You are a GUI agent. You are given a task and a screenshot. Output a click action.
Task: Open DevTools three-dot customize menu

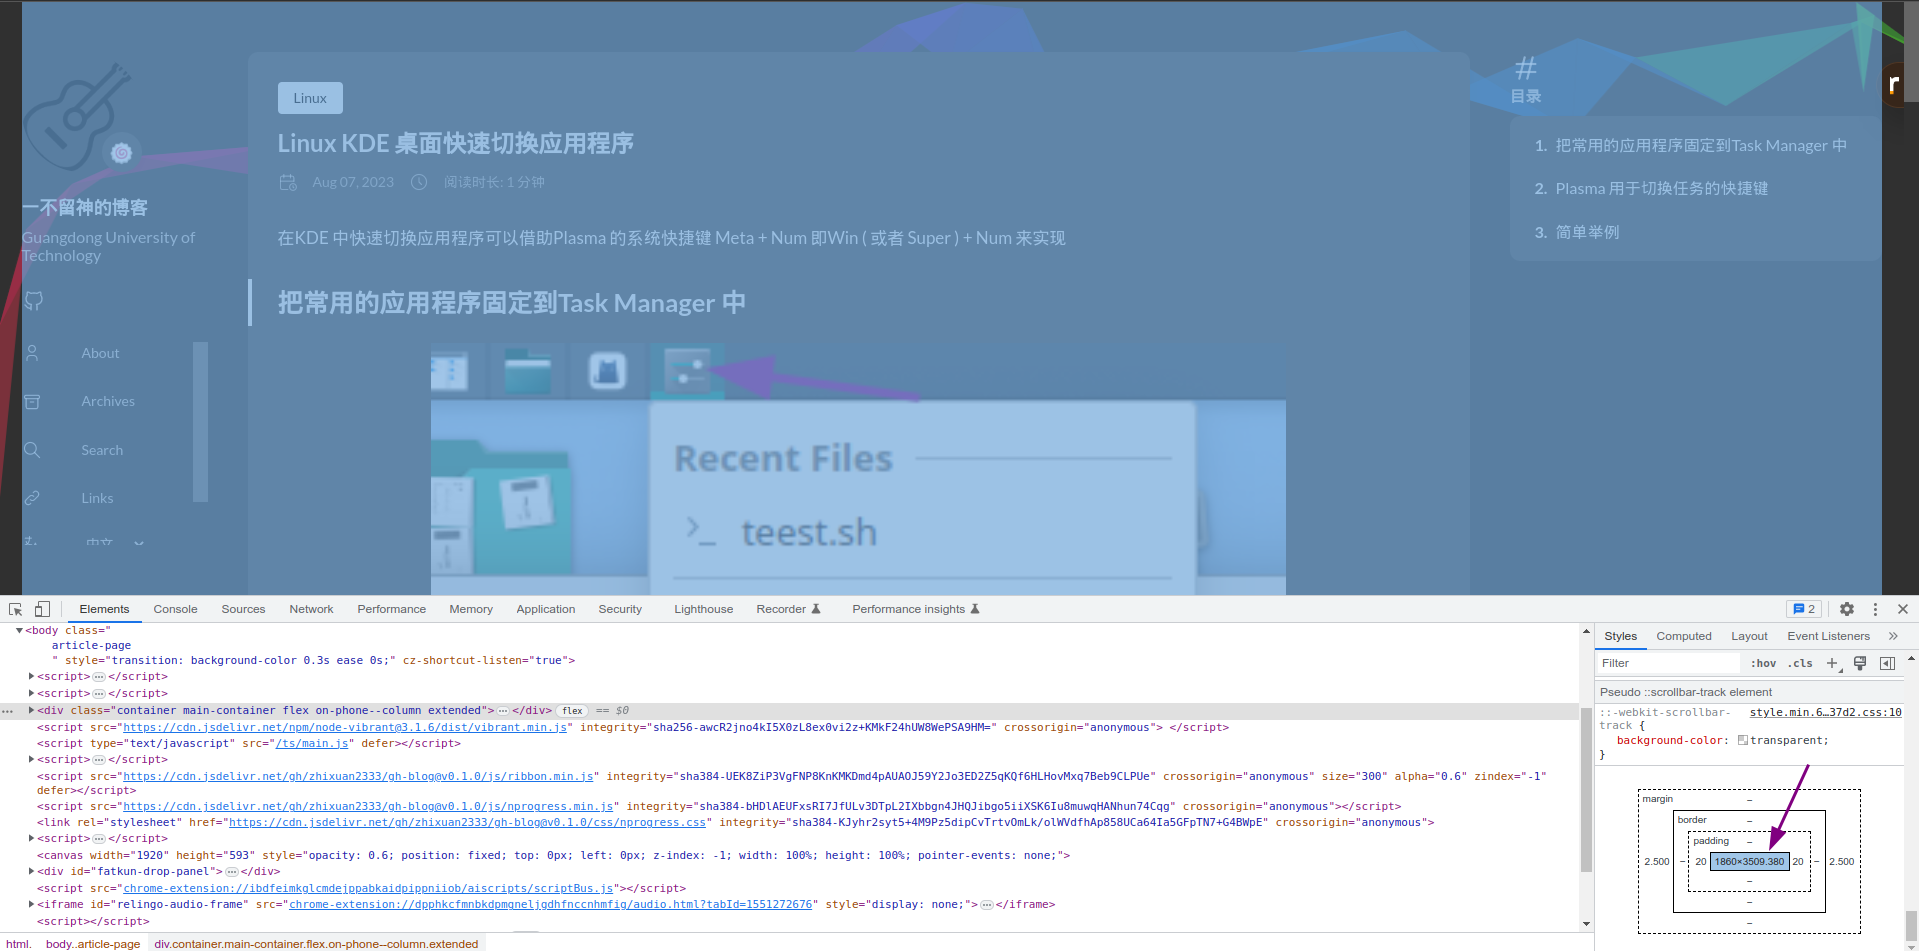[x=1875, y=609]
